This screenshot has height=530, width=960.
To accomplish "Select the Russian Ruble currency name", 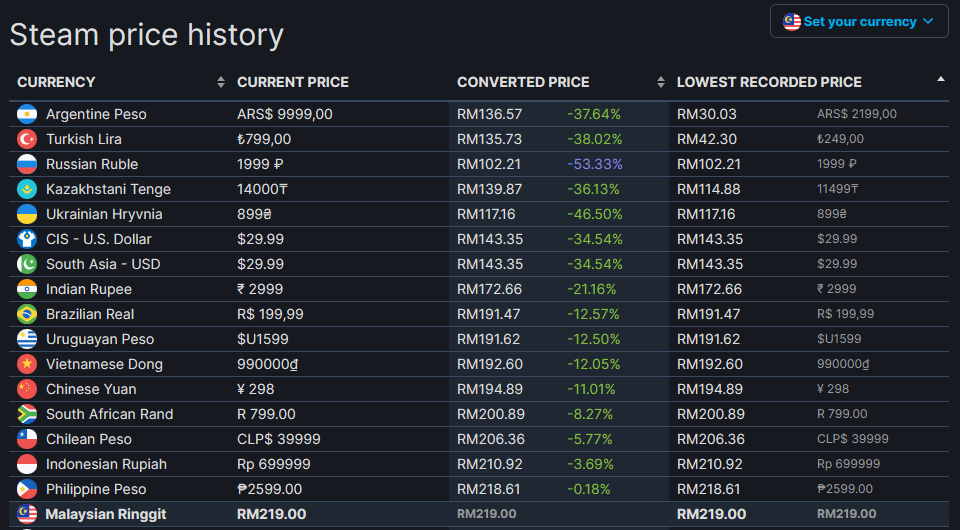I will click(x=92, y=164).
